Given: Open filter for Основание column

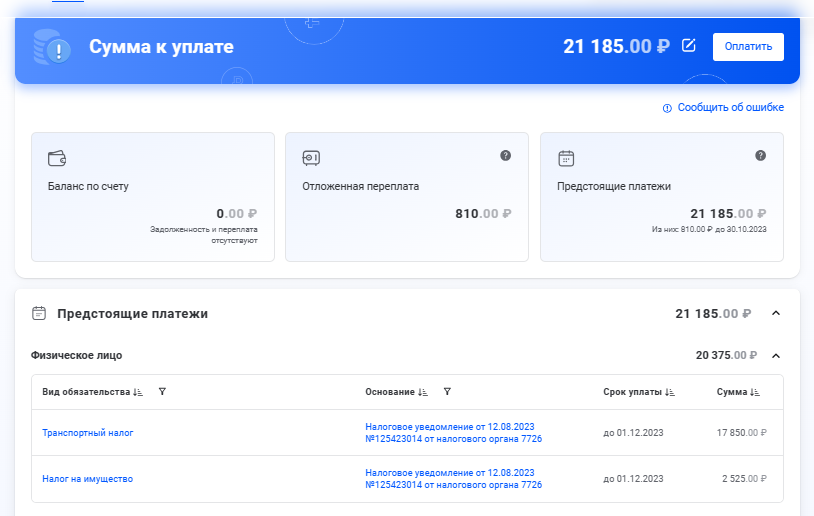Looking at the screenshot, I should point(447,391).
